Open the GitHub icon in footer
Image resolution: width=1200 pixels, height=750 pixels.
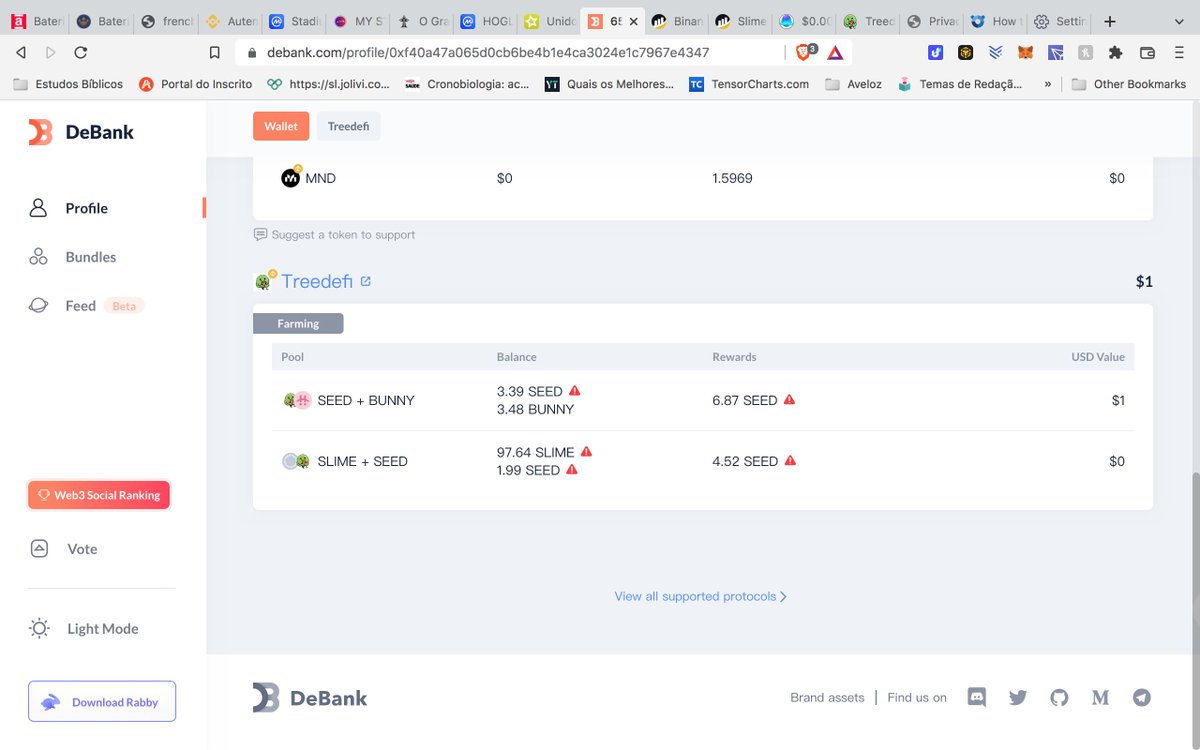[x=1059, y=697]
